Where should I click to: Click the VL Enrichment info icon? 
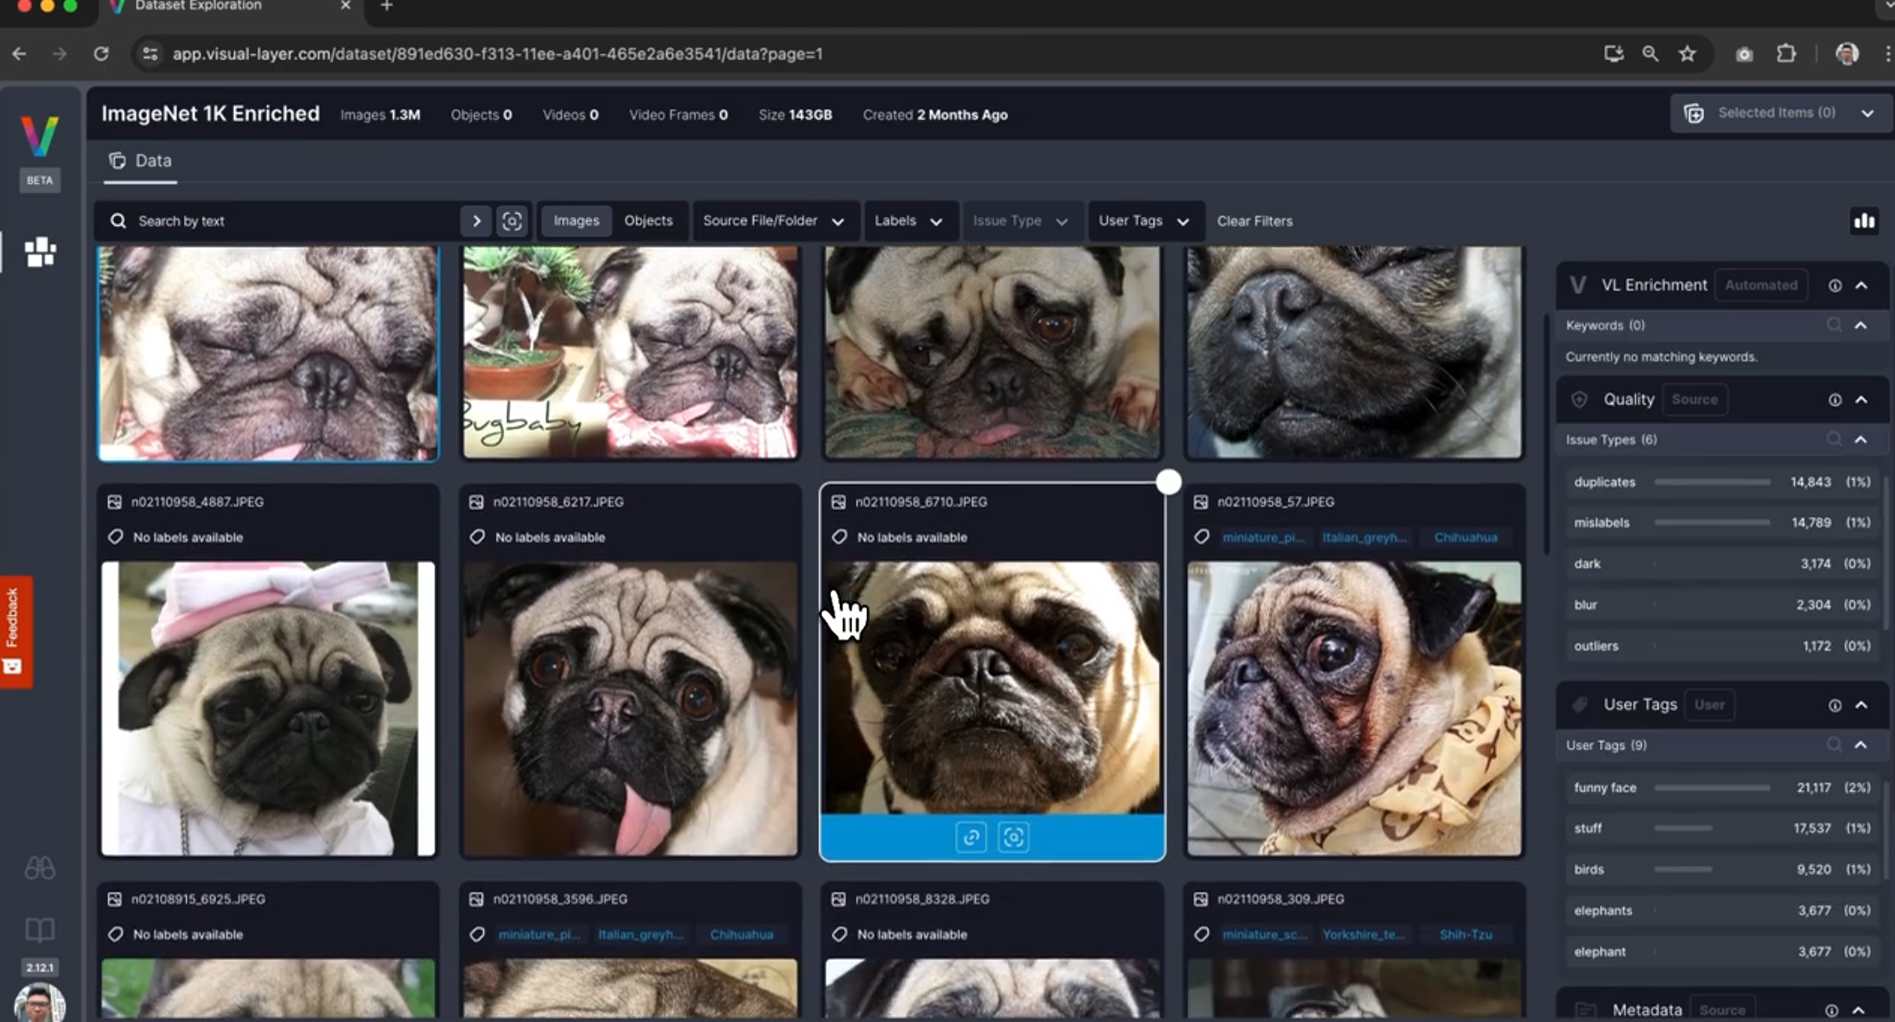click(x=1835, y=286)
